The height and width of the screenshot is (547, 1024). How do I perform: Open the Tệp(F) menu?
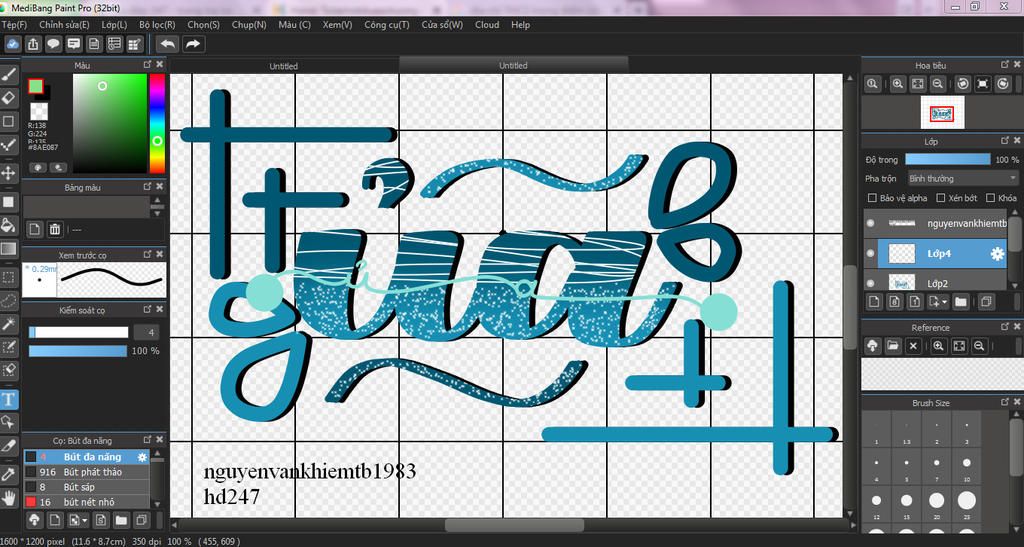(x=14, y=25)
